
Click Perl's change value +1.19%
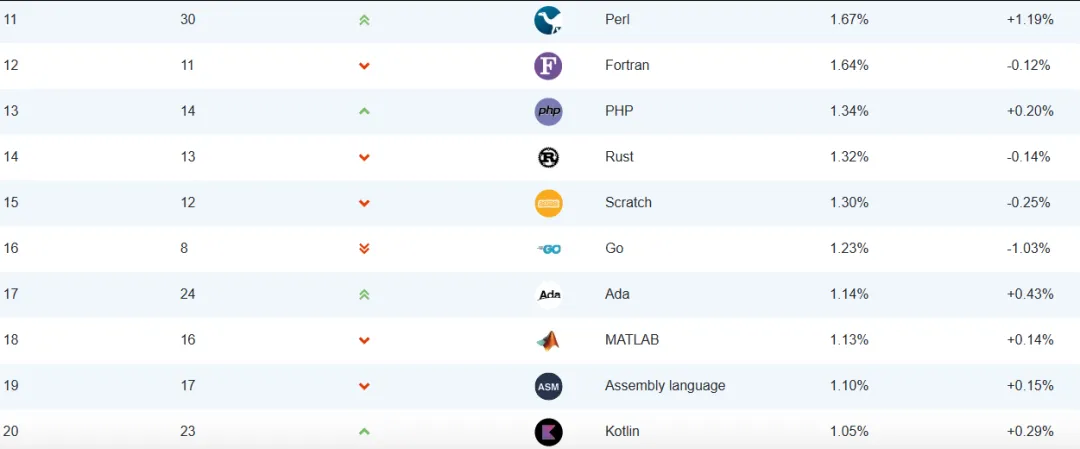point(1030,20)
